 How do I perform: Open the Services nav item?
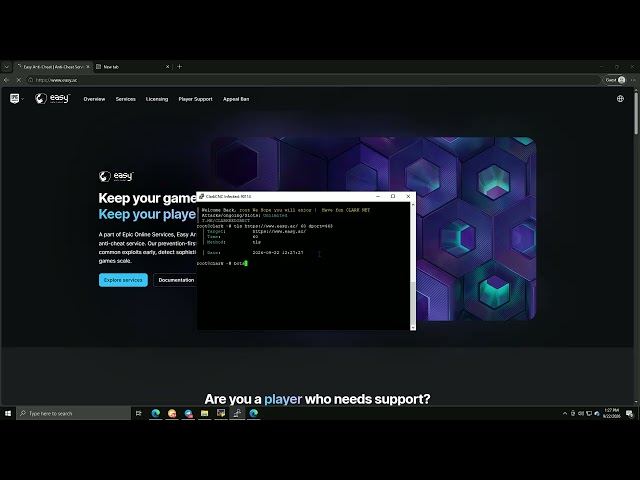coord(125,99)
